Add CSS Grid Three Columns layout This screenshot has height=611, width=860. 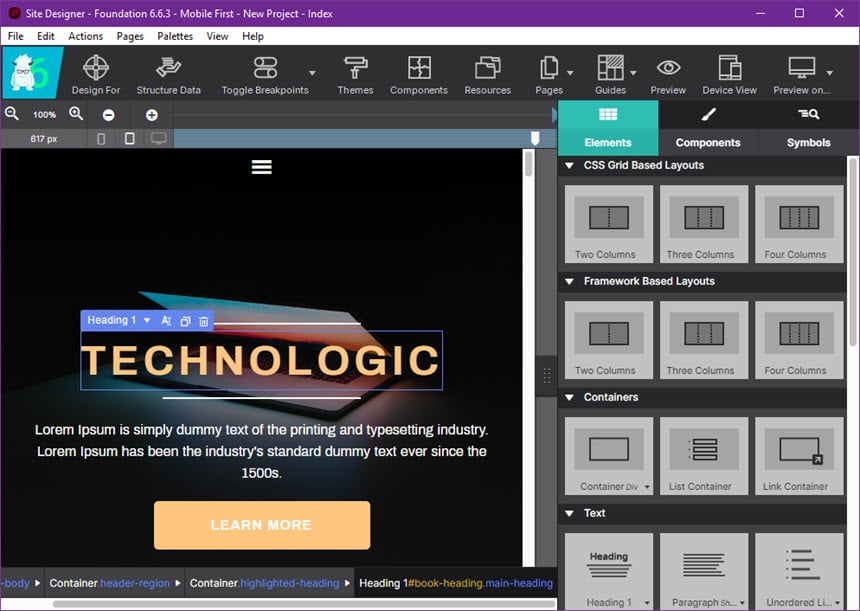point(704,224)
